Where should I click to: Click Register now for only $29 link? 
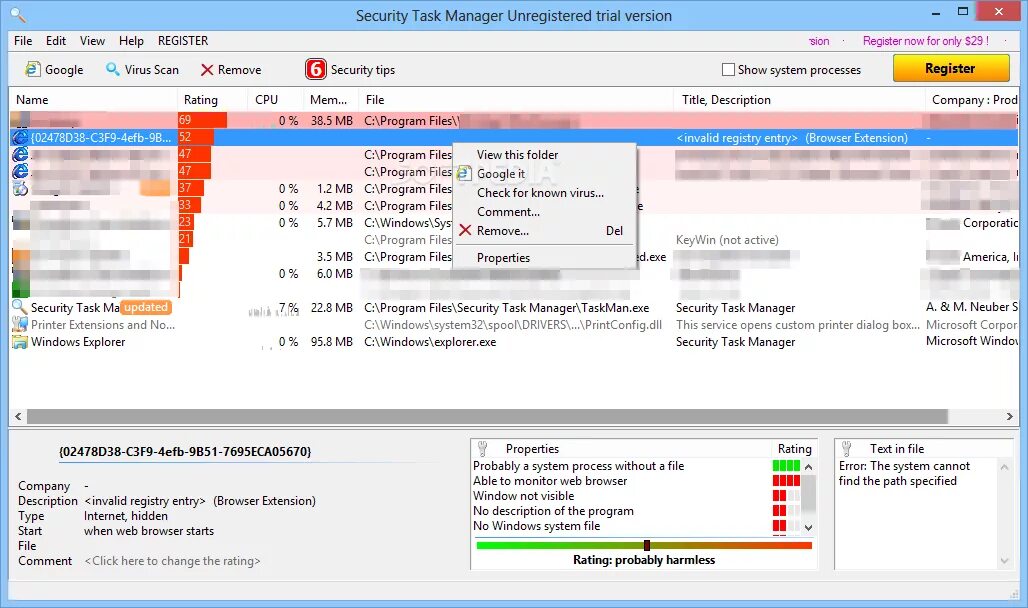coord(925,41)
